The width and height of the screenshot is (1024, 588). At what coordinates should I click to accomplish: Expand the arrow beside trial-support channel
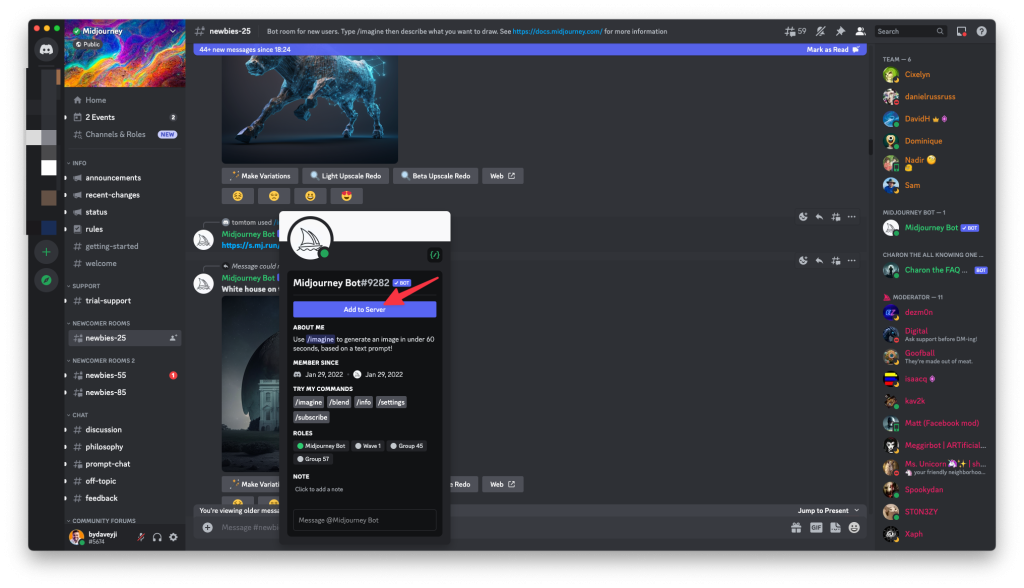[65, 301]
